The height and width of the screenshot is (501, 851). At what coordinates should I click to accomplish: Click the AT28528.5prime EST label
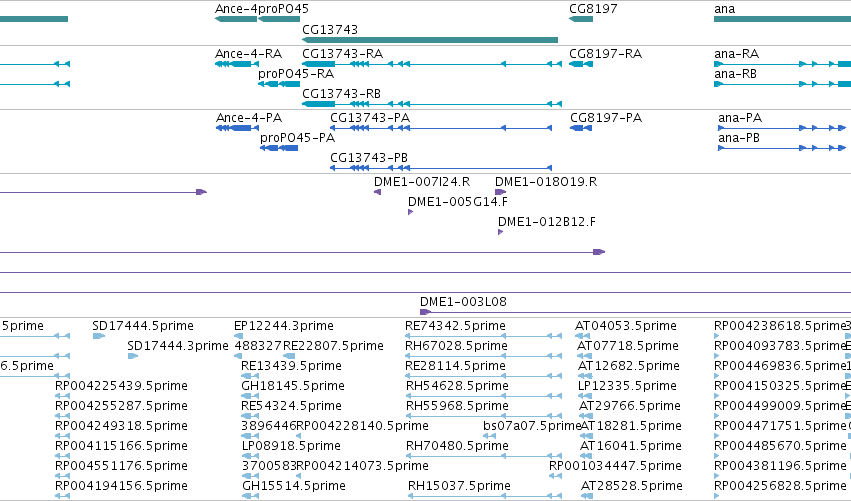click(x=632, y=486)
